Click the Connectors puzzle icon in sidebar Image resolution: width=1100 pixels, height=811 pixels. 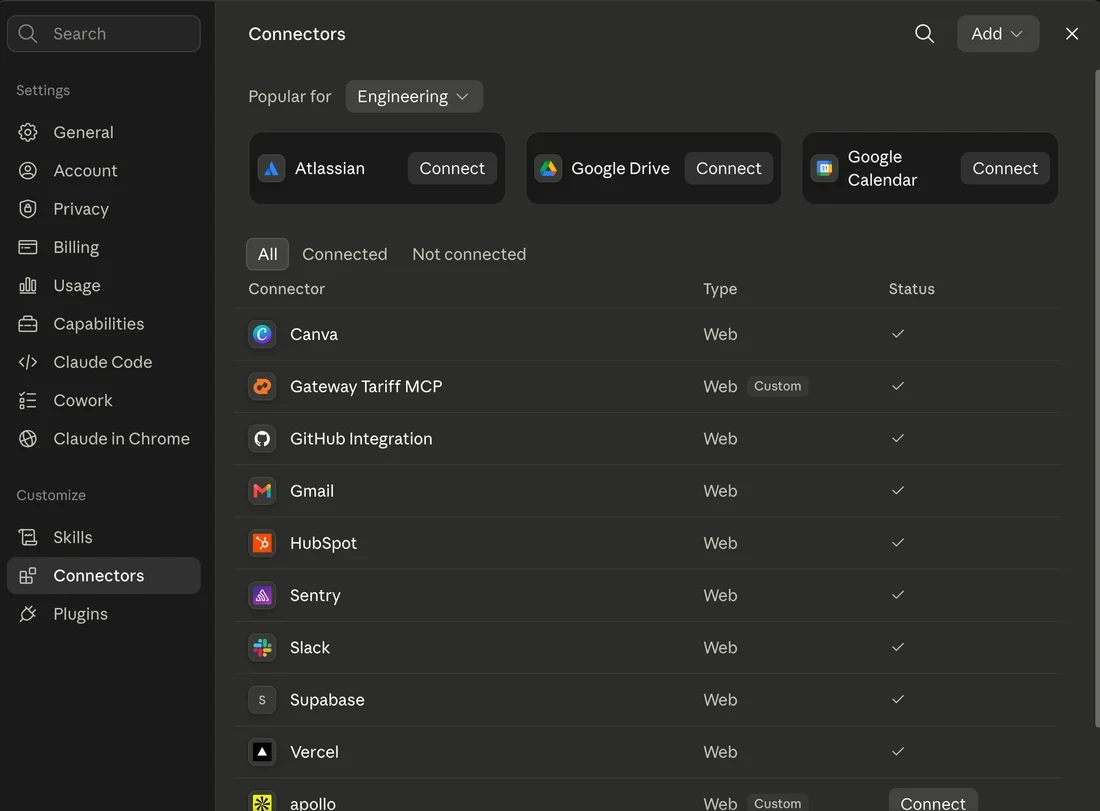(27, 576)
